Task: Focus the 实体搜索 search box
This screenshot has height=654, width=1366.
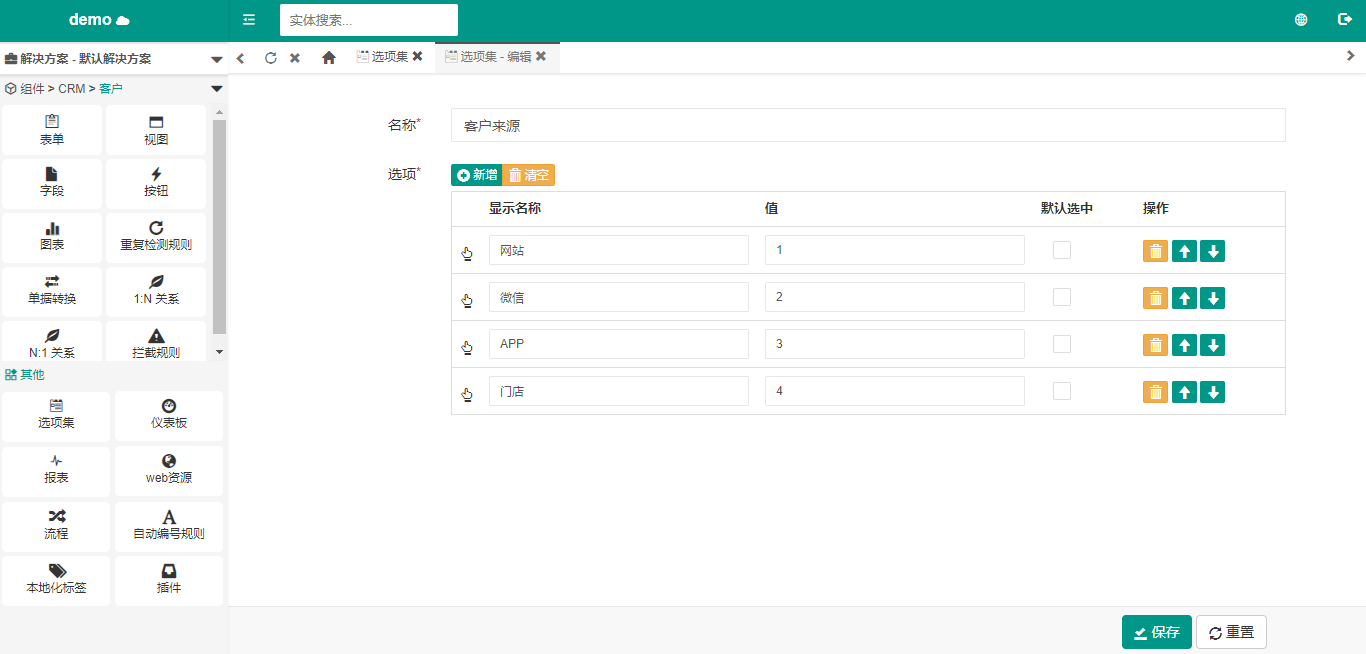Action: coord(369,20)
